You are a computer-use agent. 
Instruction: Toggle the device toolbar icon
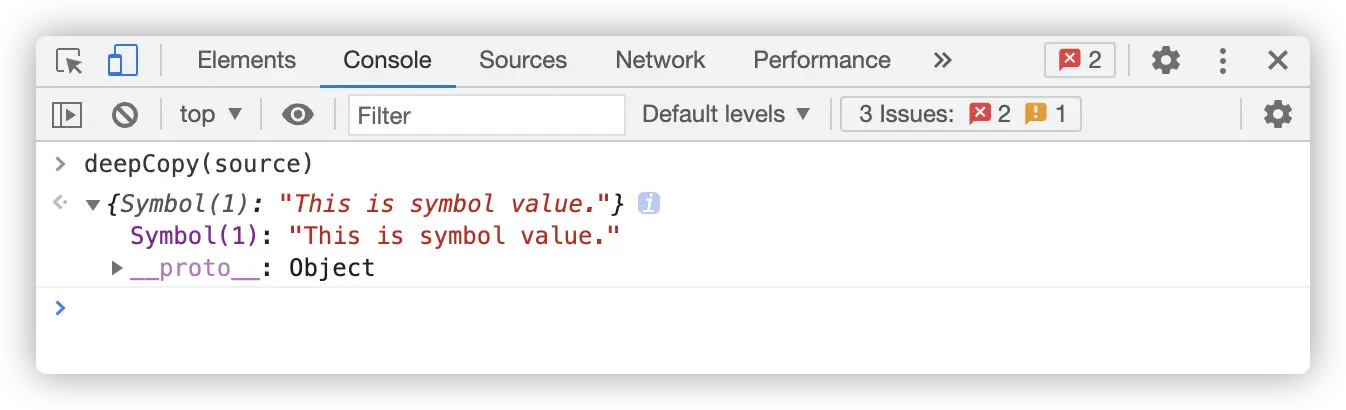(122, 61)
